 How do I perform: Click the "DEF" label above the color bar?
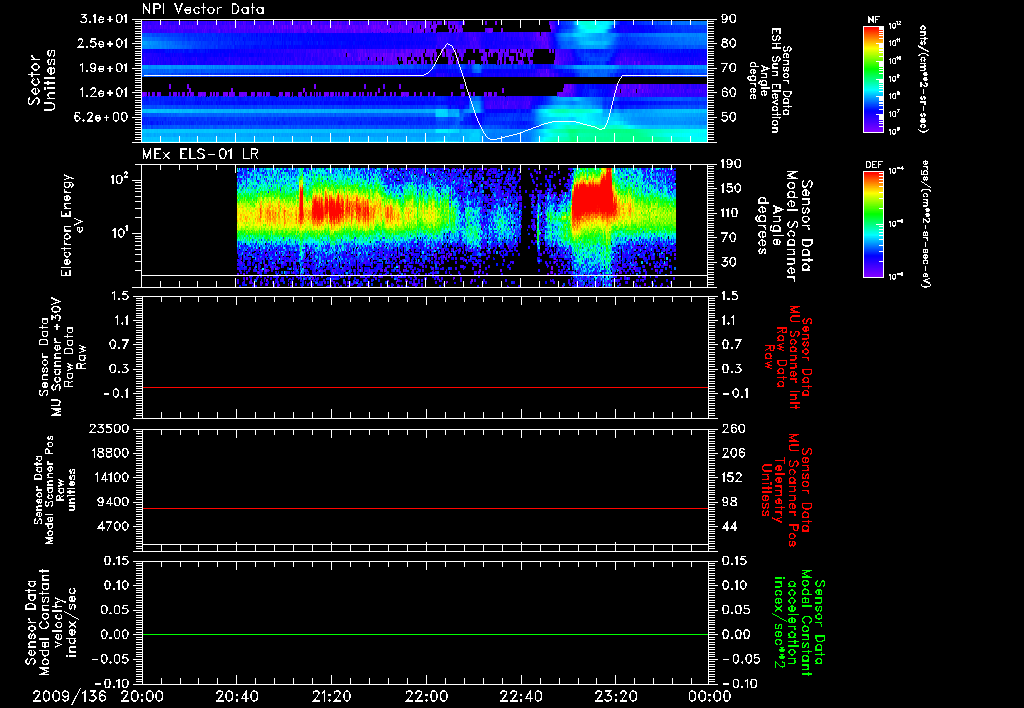coord(874,165)
